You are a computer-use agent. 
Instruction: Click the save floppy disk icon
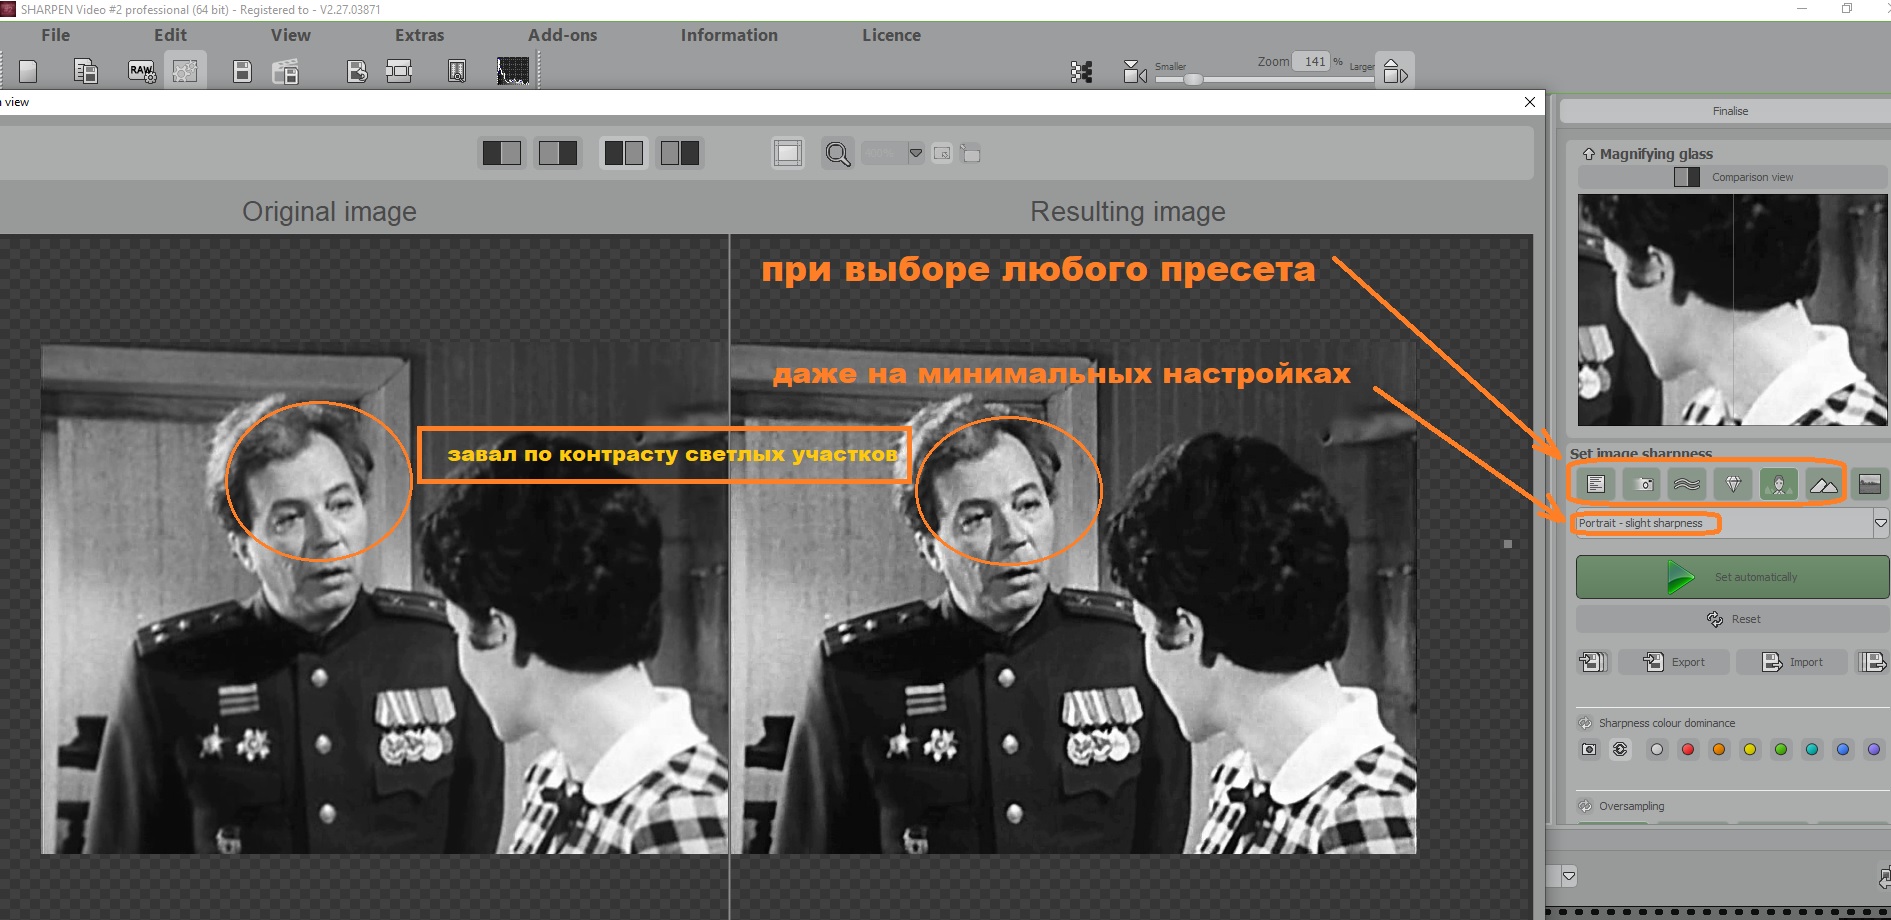242,71
